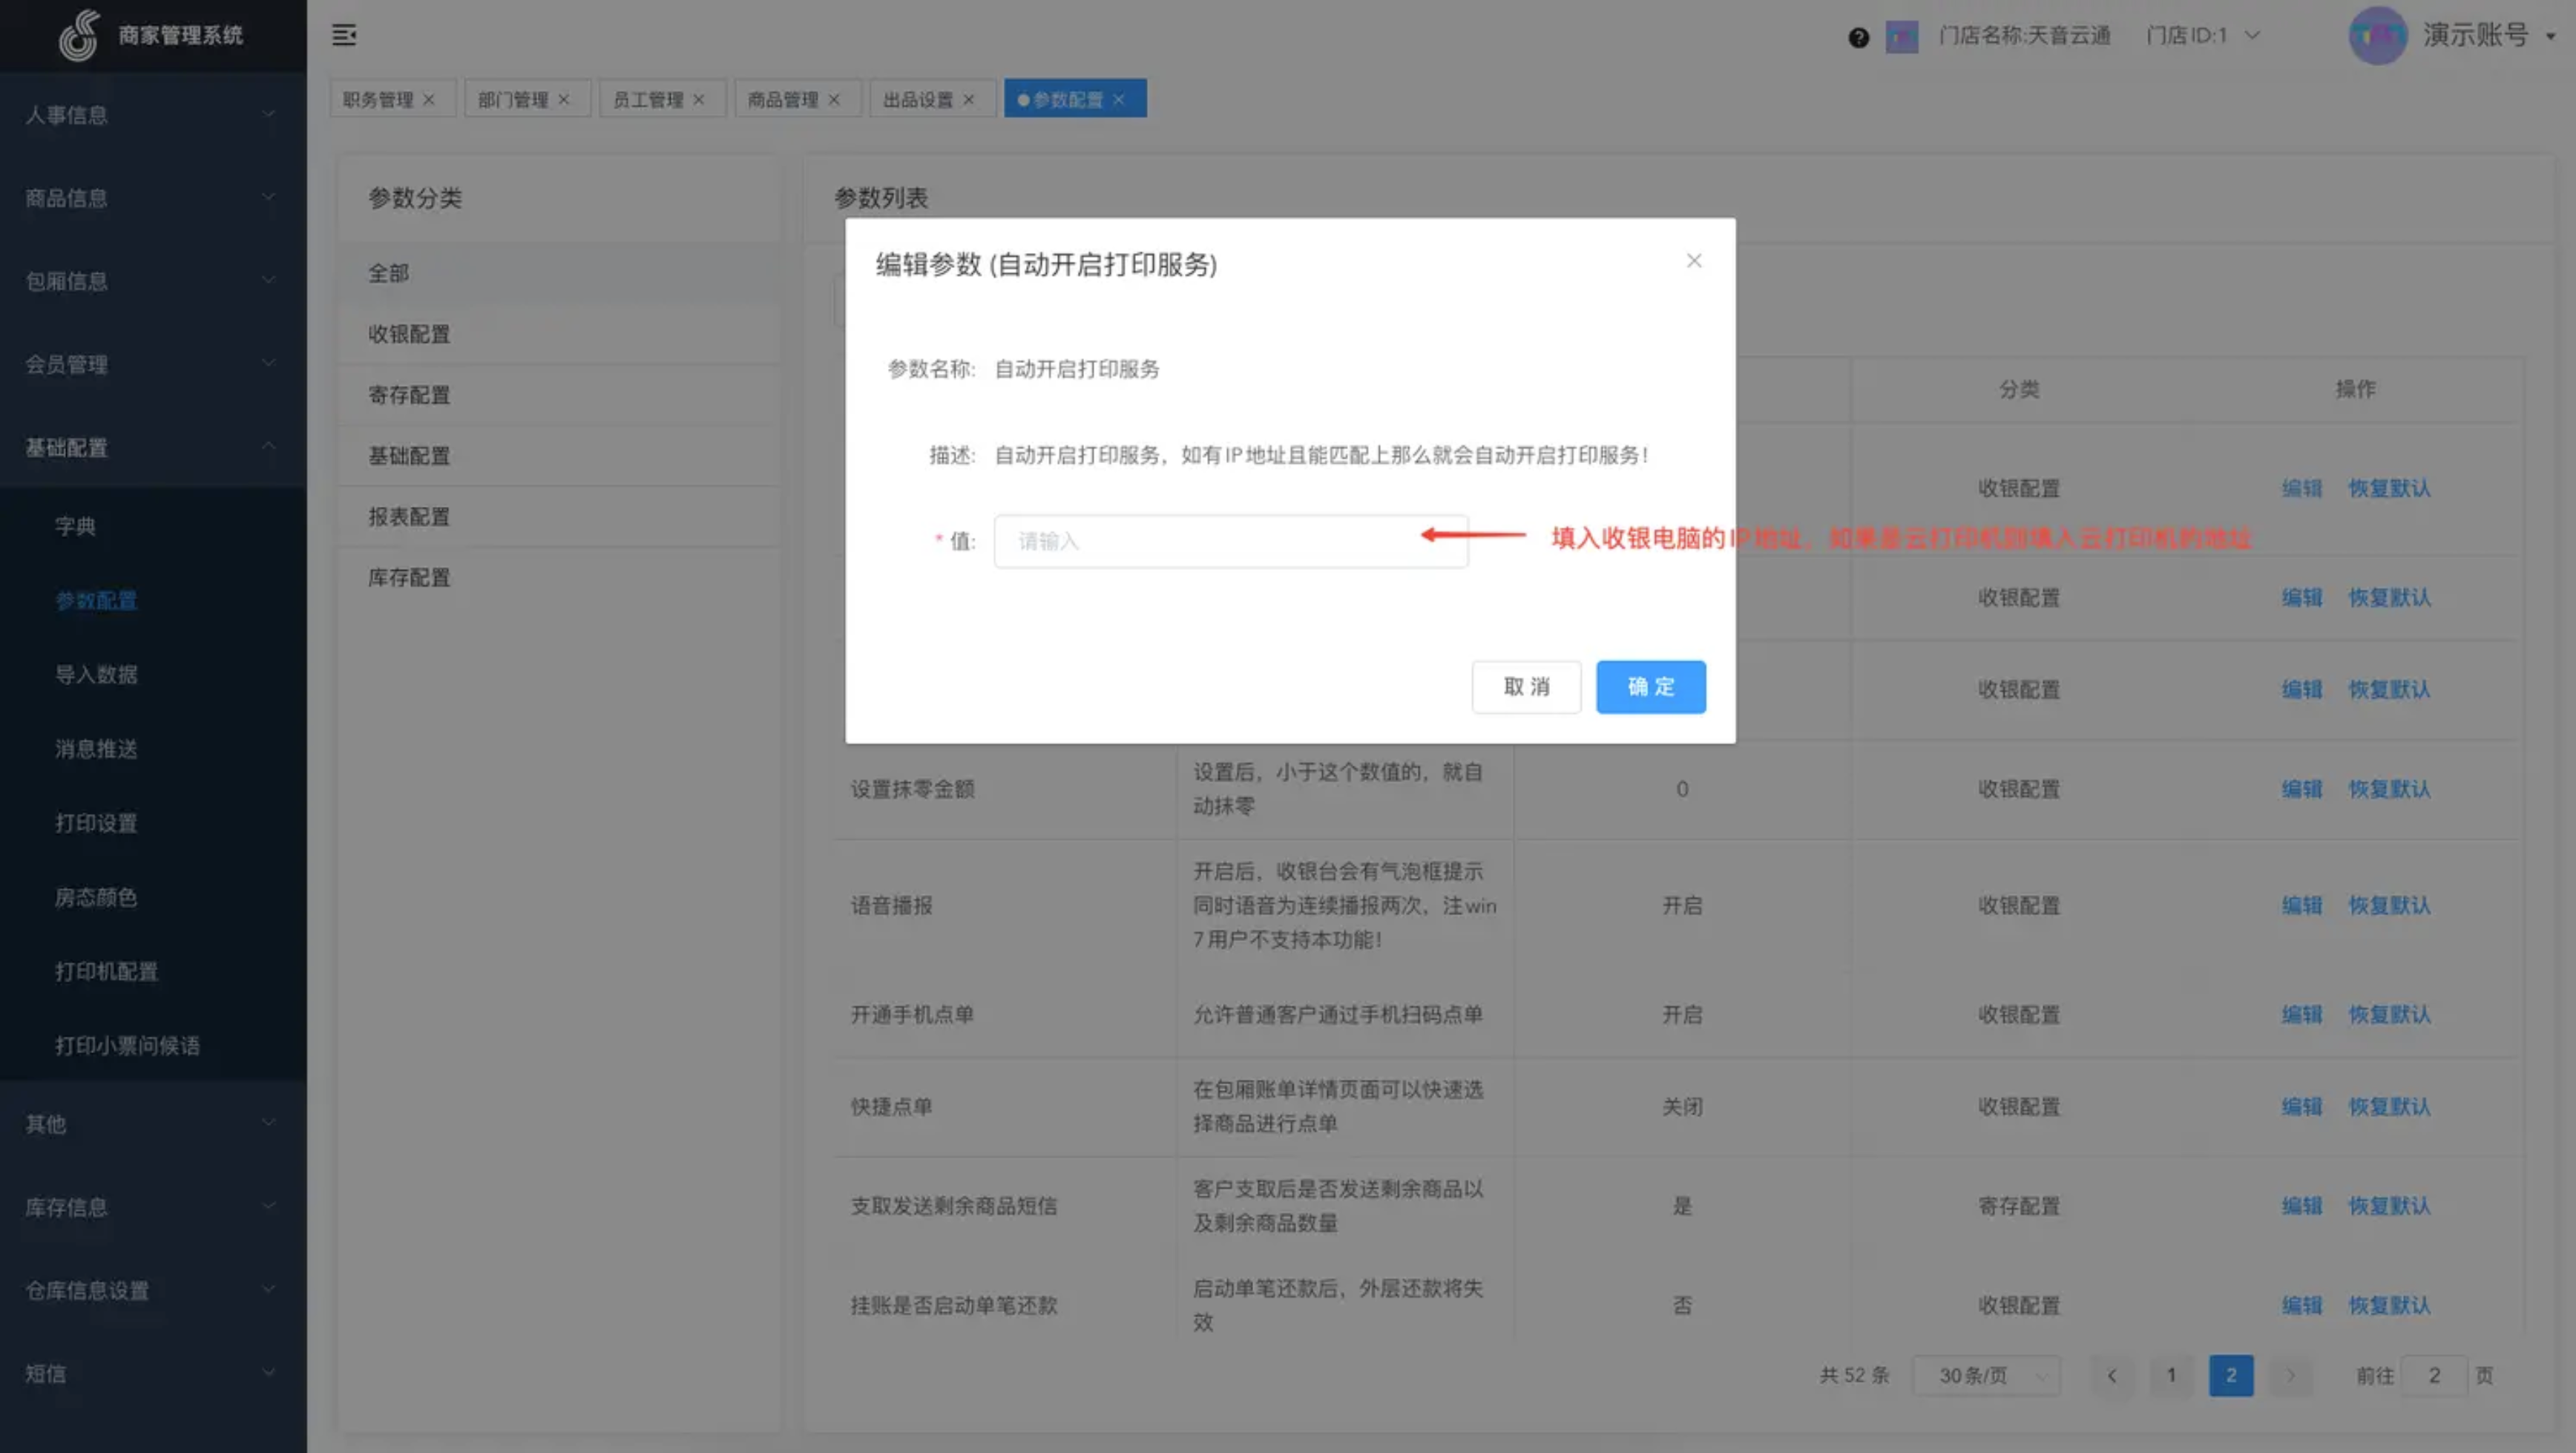Close the 出品设置 tab via its X
The height and width of the screenshot is (1453, 2576).
pos(968,99)
